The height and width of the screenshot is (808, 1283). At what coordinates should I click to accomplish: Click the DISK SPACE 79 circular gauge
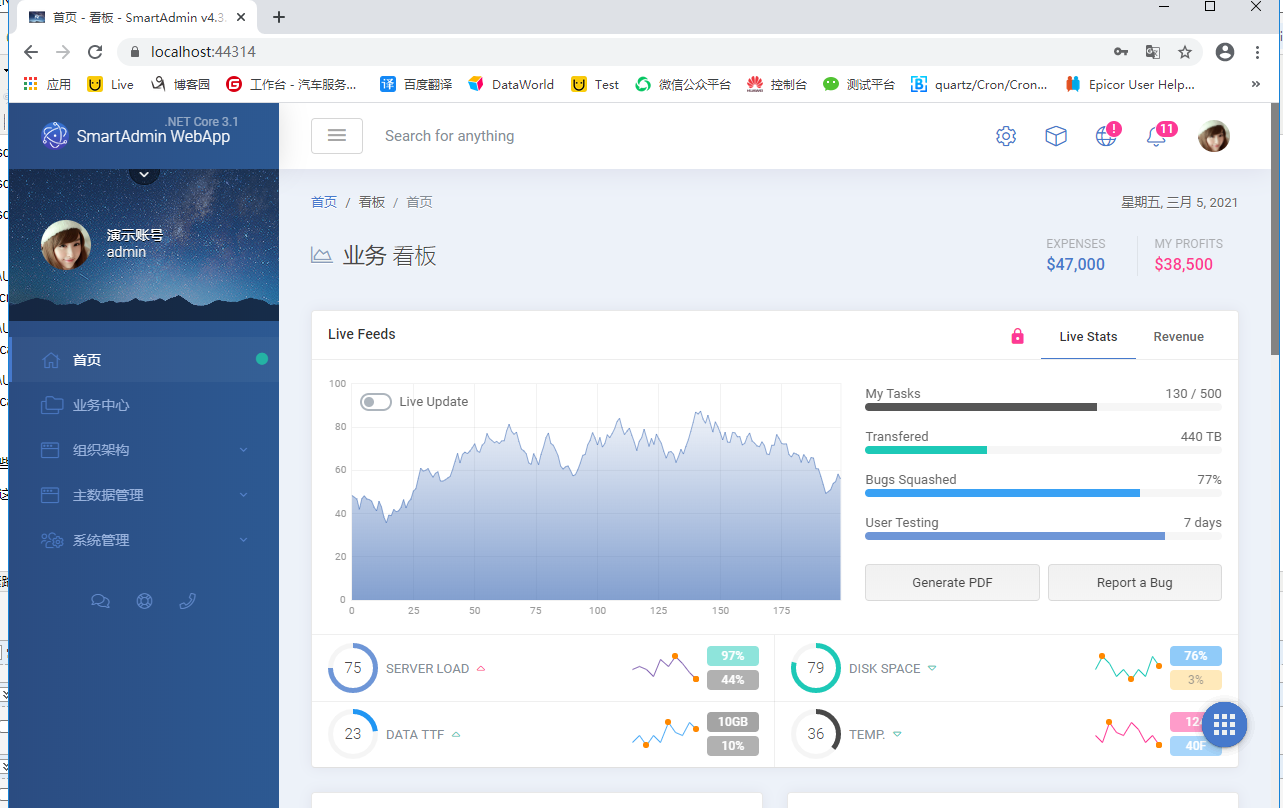816,668
